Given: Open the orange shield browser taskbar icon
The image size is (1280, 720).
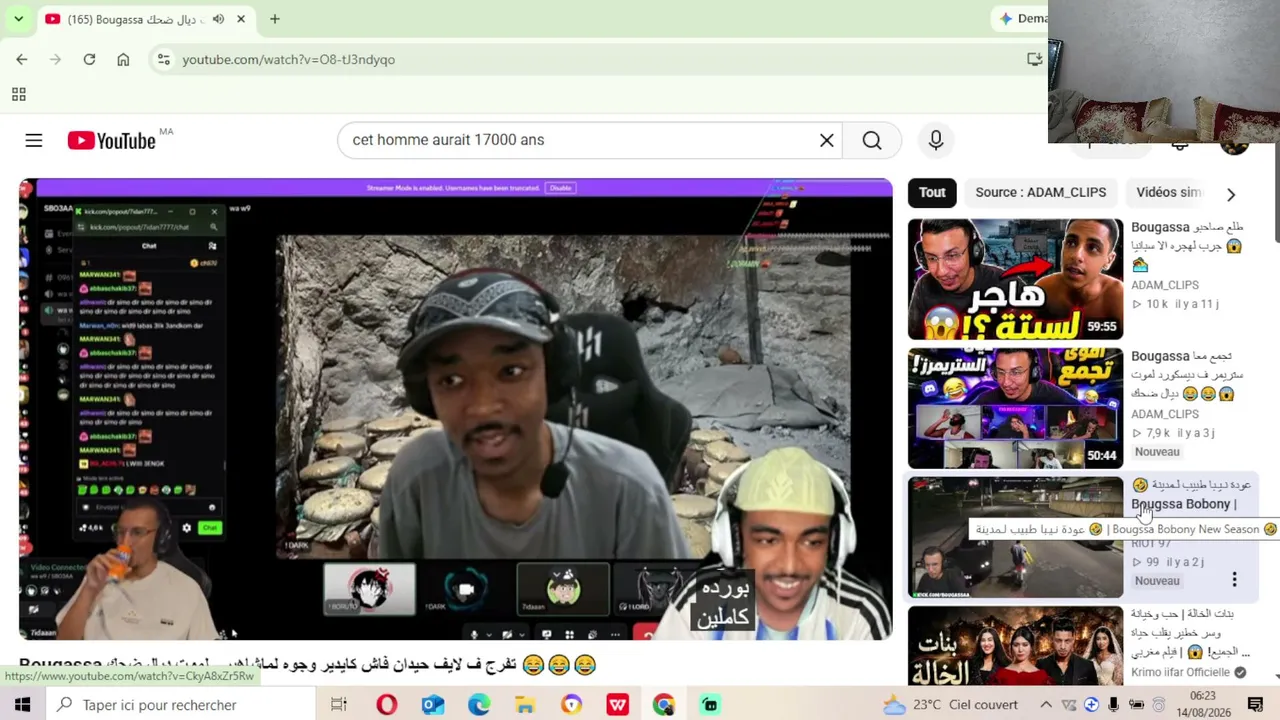Looking at the screenshot, I should [571, 705].
